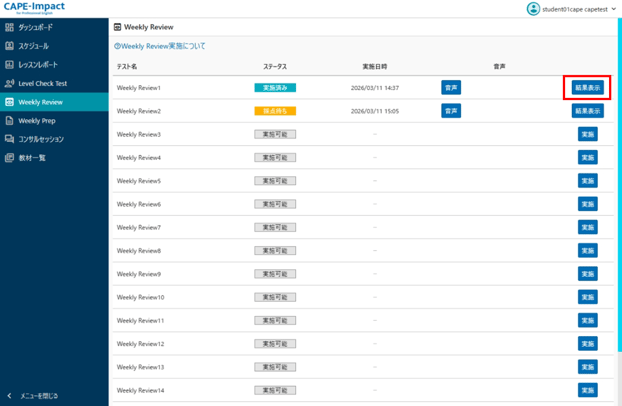Viewport: 622px width, 406px height.
Task: Play 音声 for Weekly Review1
Action: 451,88
